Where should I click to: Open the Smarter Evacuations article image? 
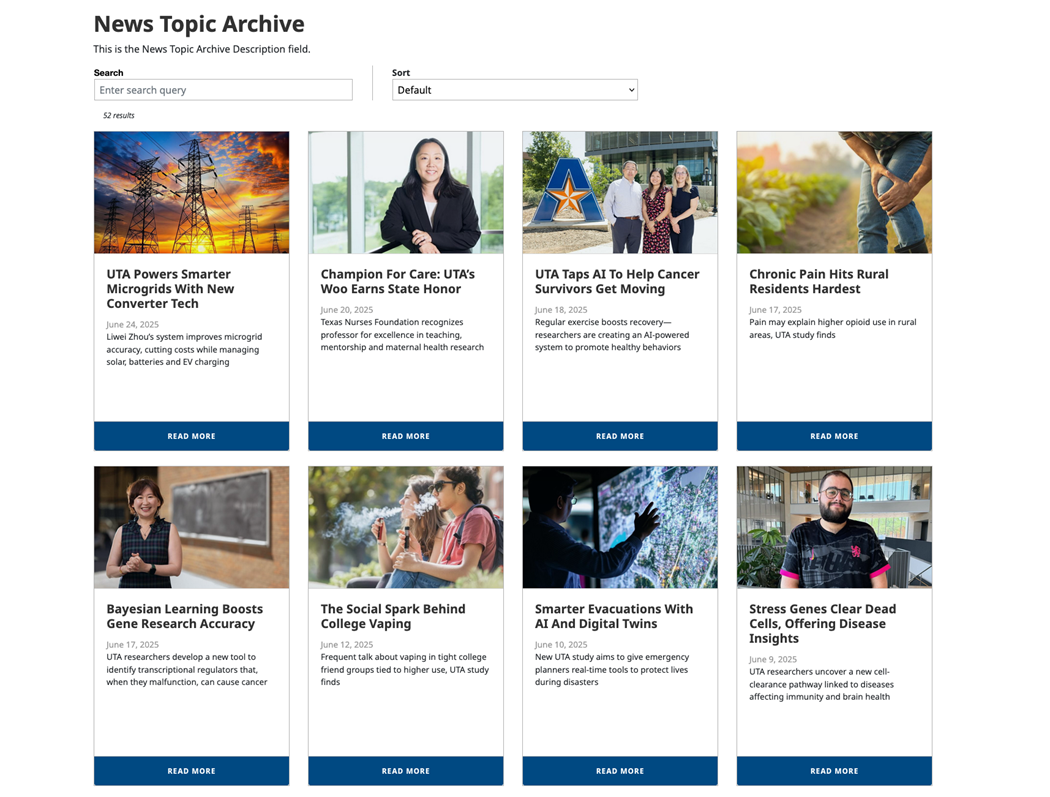point(620,527)
